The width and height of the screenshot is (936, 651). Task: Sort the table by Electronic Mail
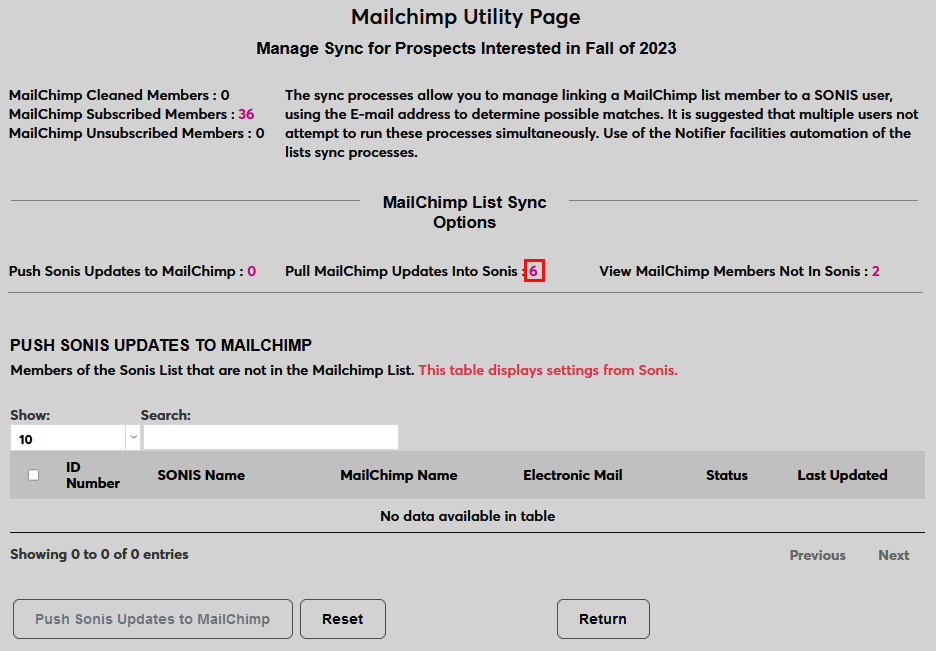pyautogui.click(x=572, y=474)
